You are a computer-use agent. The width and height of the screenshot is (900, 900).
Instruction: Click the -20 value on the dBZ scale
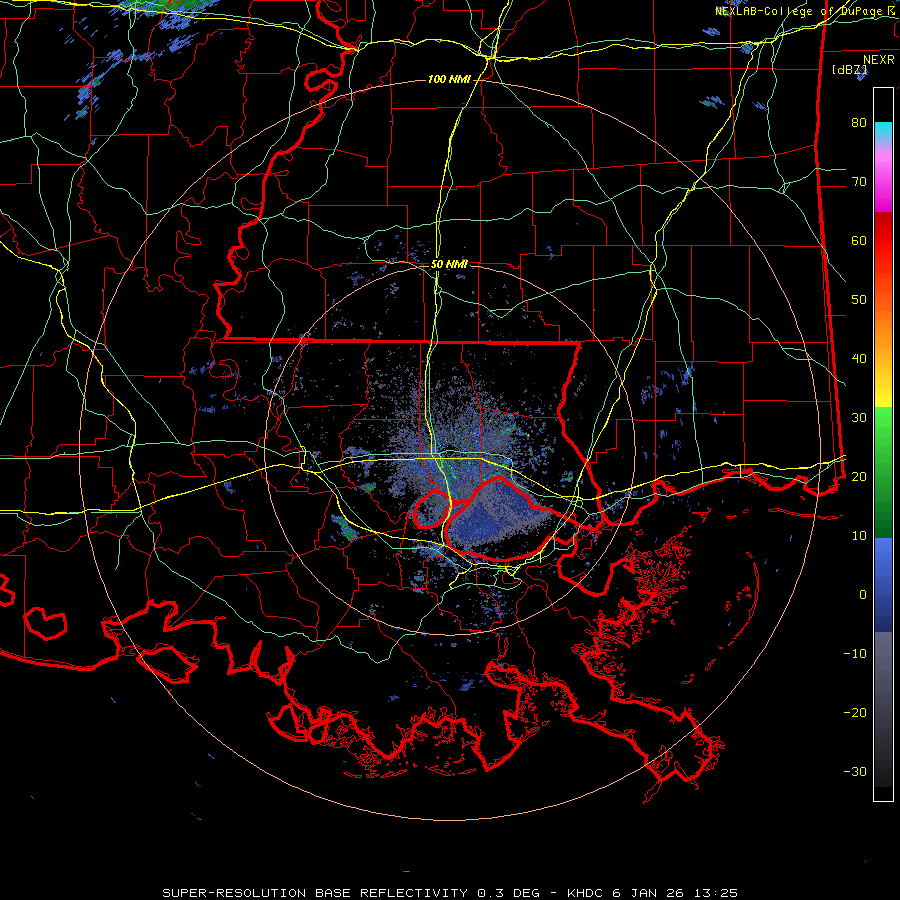coord(855,712)
